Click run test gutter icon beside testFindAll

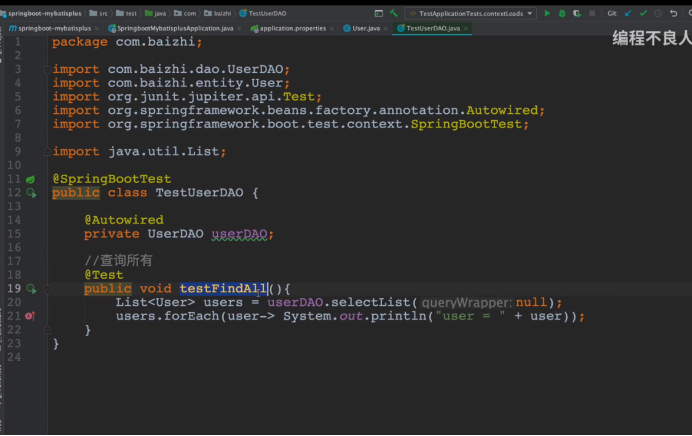pos(30,288)
